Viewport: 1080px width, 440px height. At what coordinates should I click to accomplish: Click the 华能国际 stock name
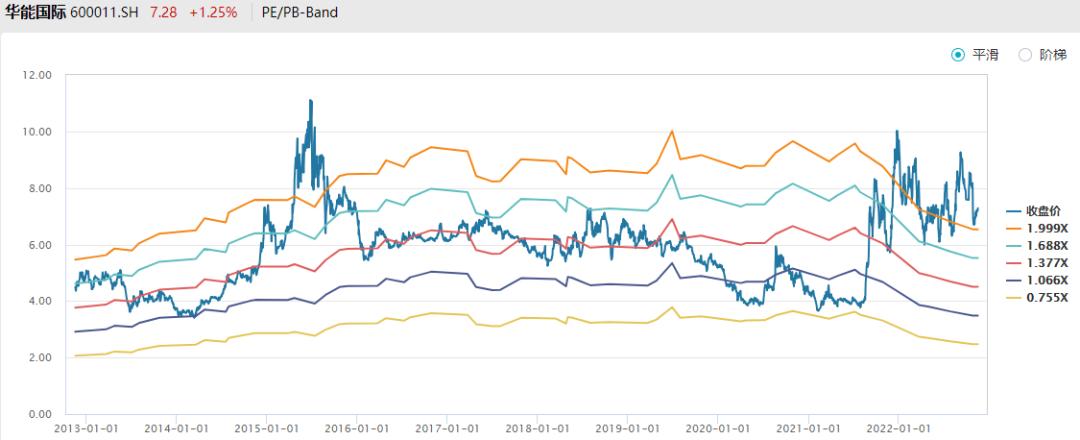pos(36,13)
